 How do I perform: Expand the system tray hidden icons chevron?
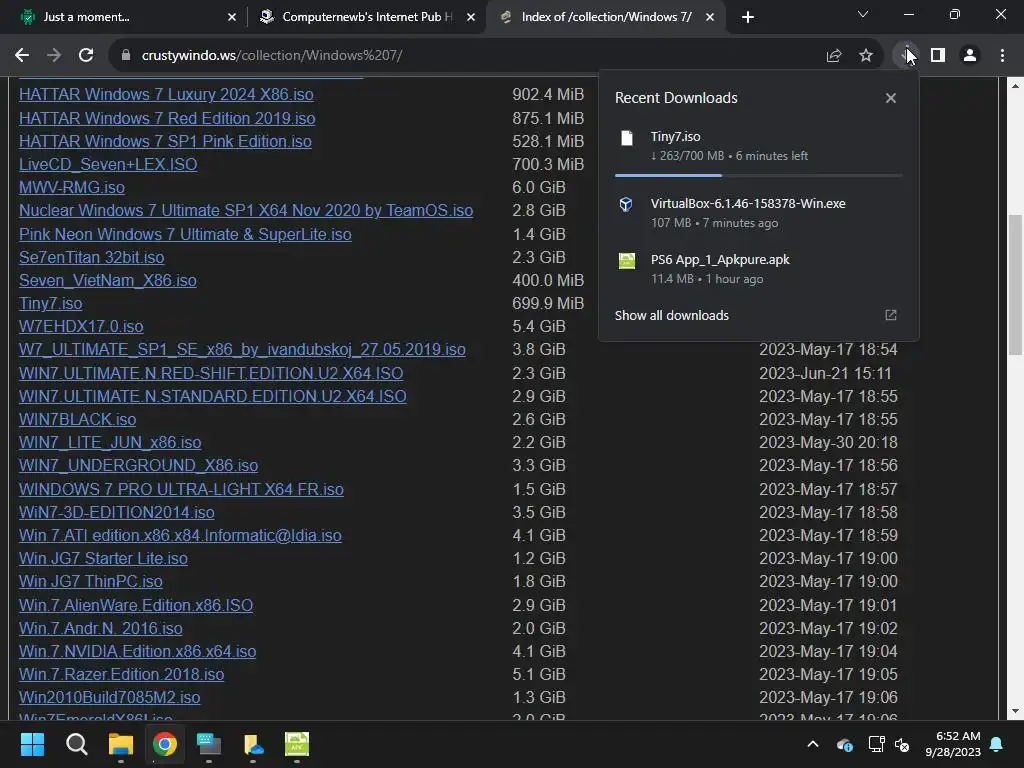[x=812, y=744]
